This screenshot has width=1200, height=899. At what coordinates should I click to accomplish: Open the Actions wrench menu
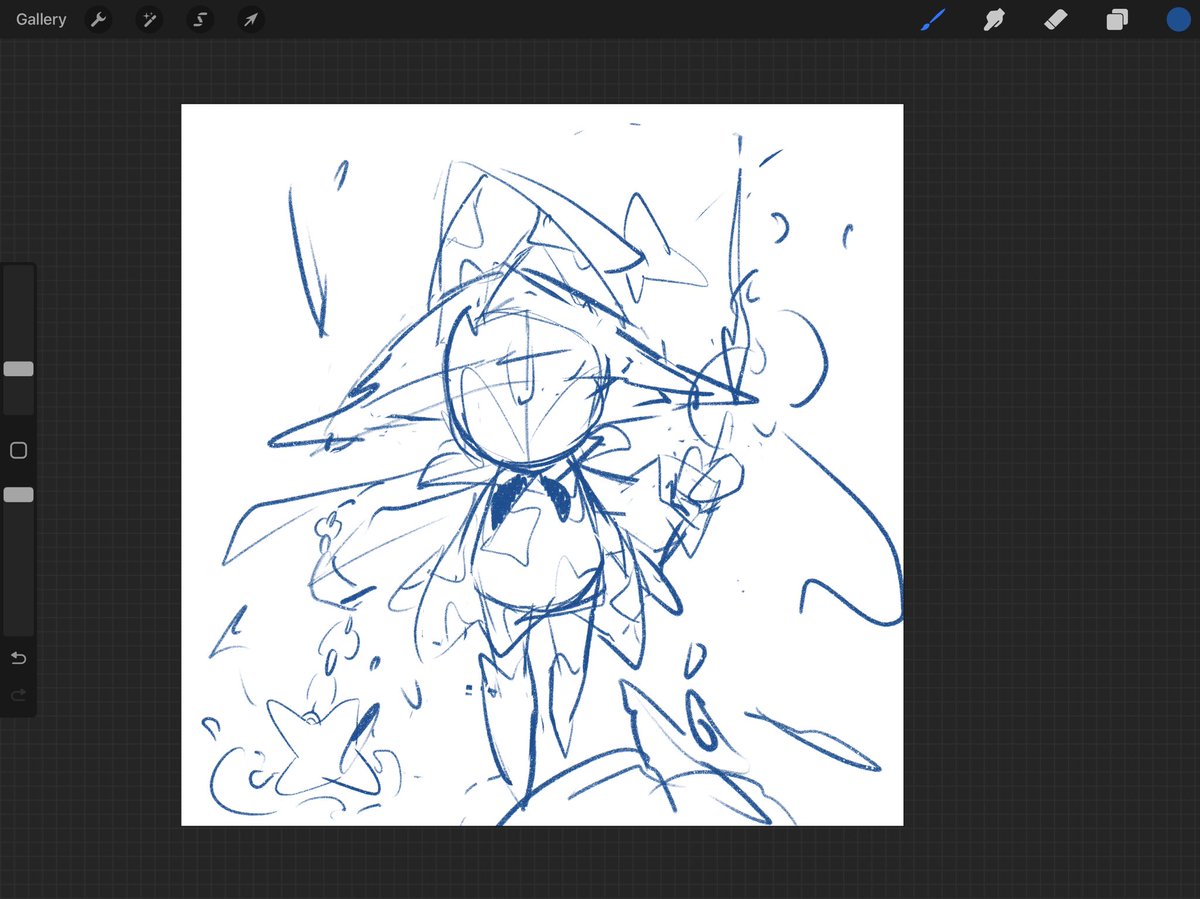coord(98,19)
